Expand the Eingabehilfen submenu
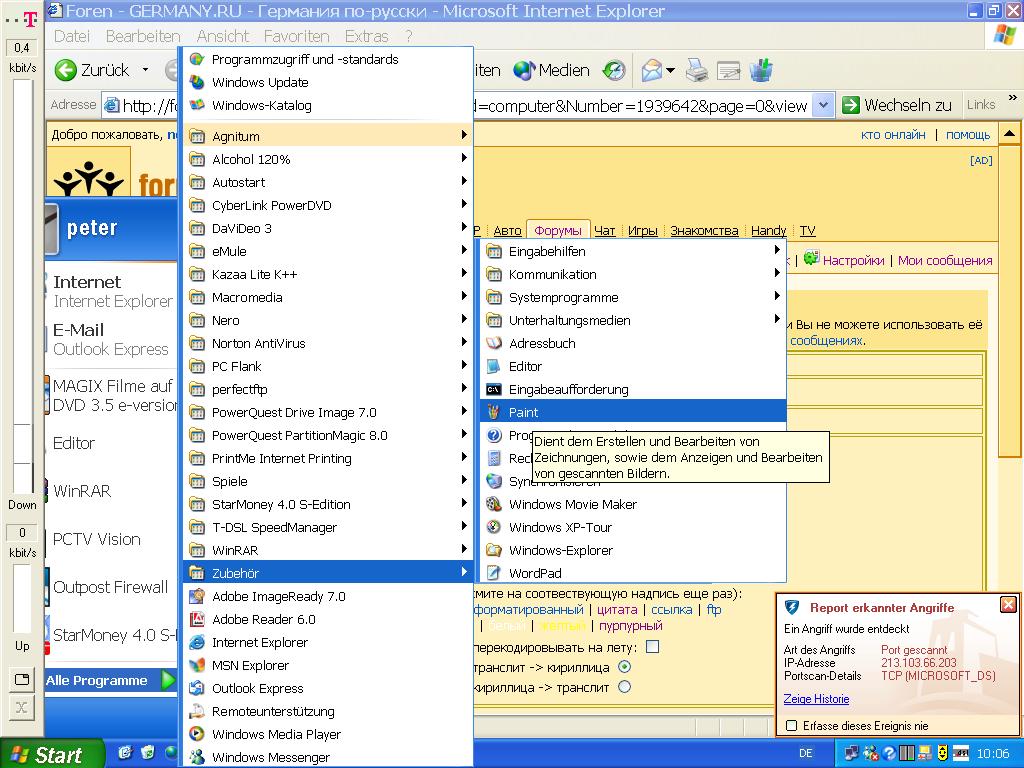This screenshot has height=768, width=1024. click(633, 251)
